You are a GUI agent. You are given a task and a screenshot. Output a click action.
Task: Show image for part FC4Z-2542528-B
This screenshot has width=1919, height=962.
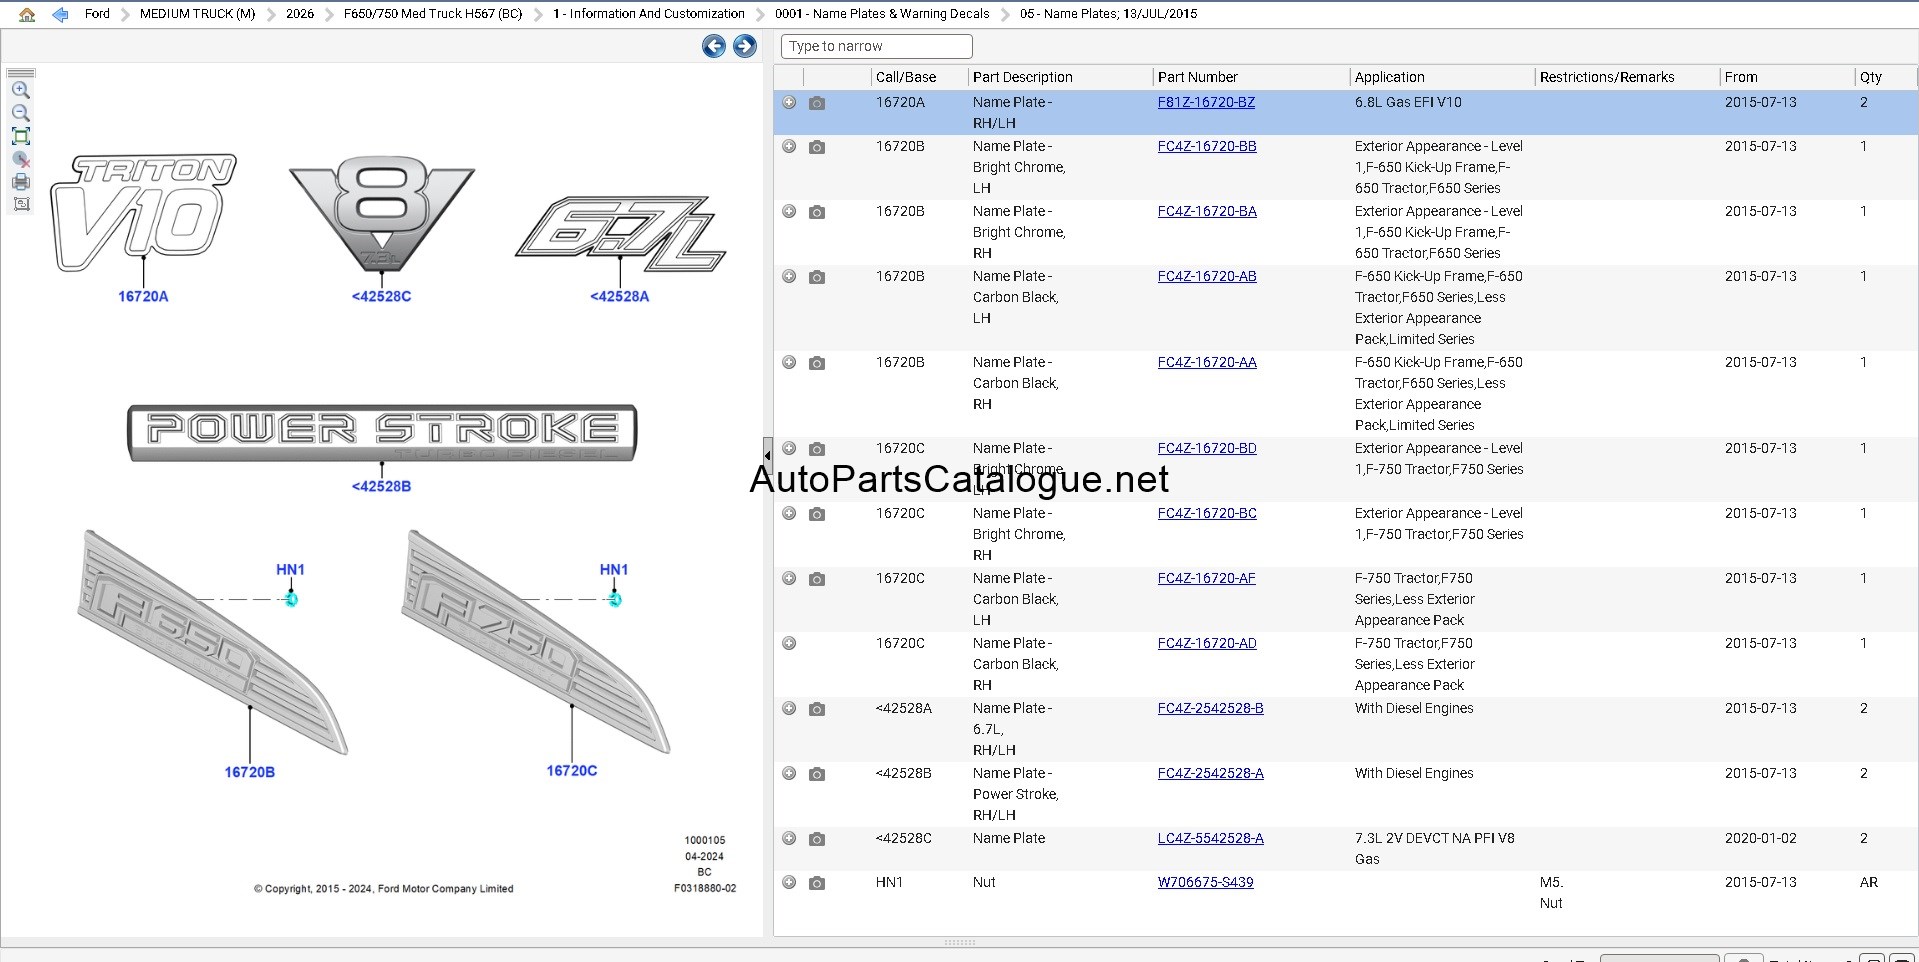pos(817,709)
